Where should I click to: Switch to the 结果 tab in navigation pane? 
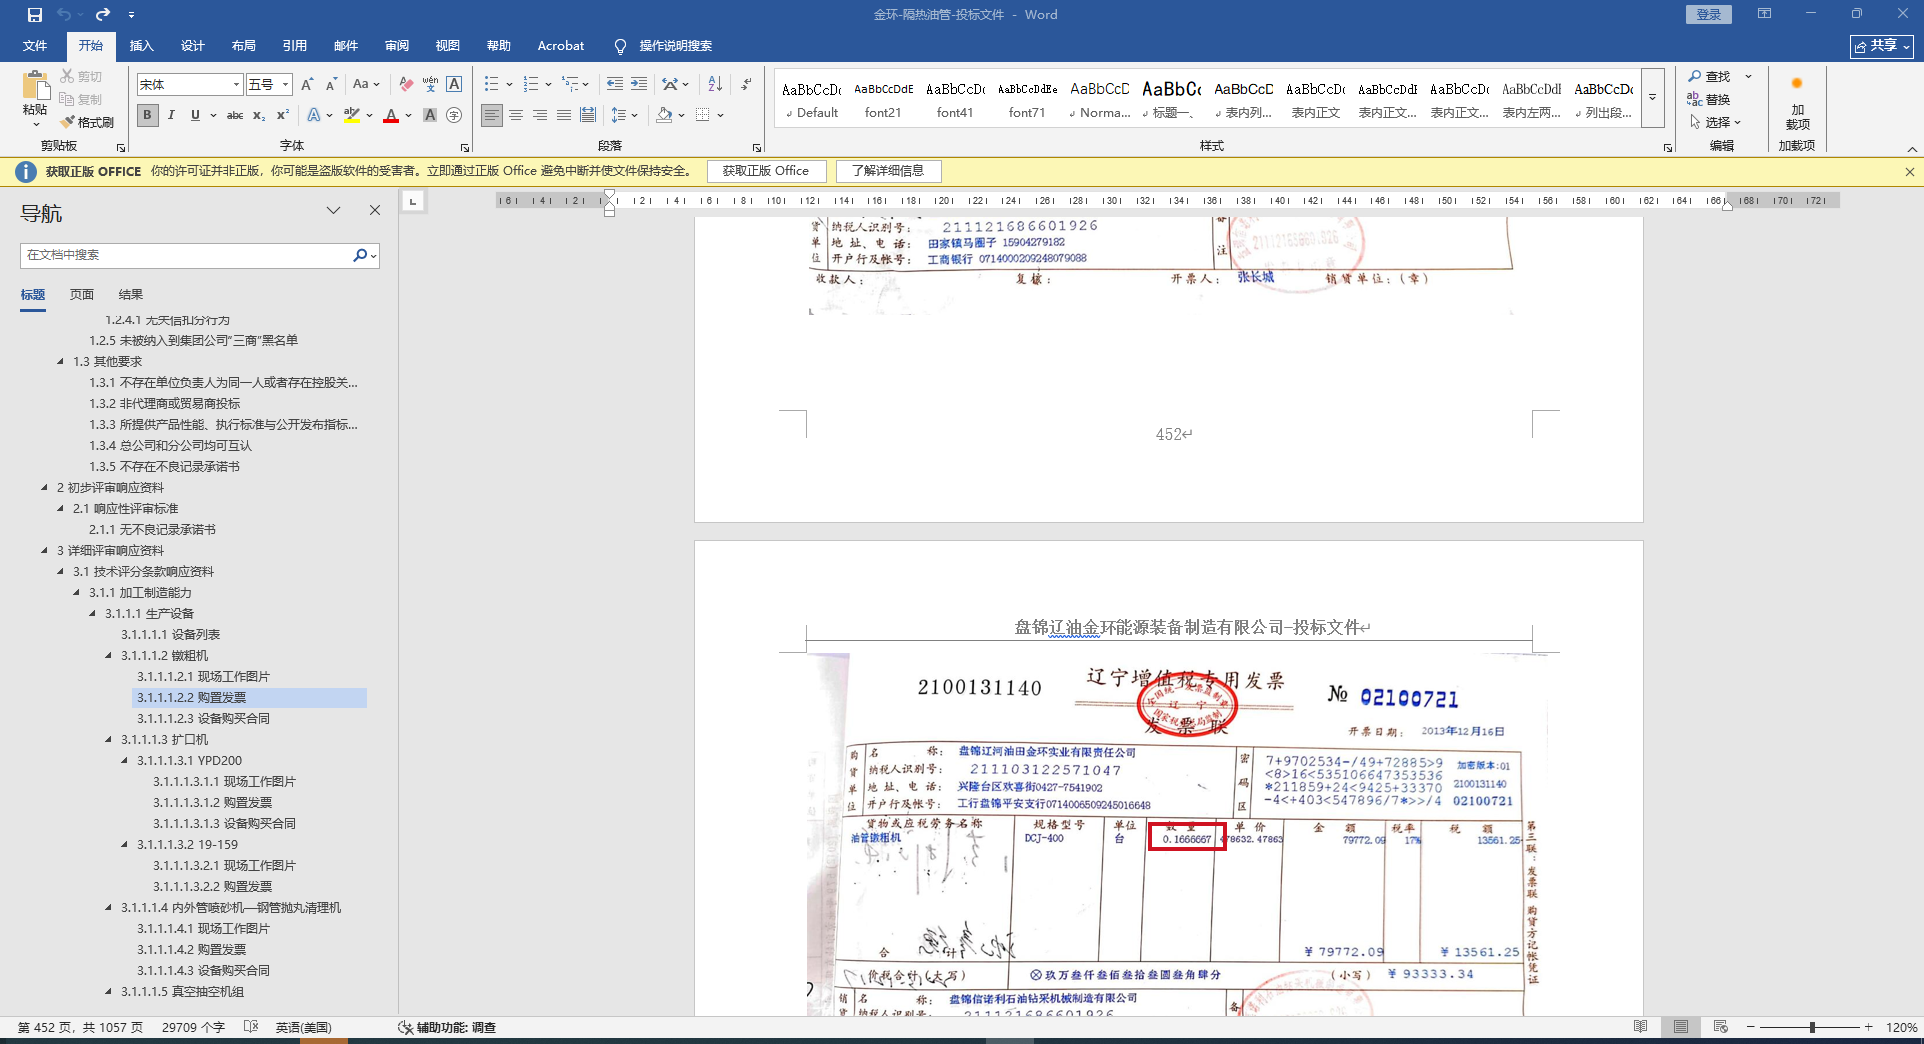click(131, 295)
